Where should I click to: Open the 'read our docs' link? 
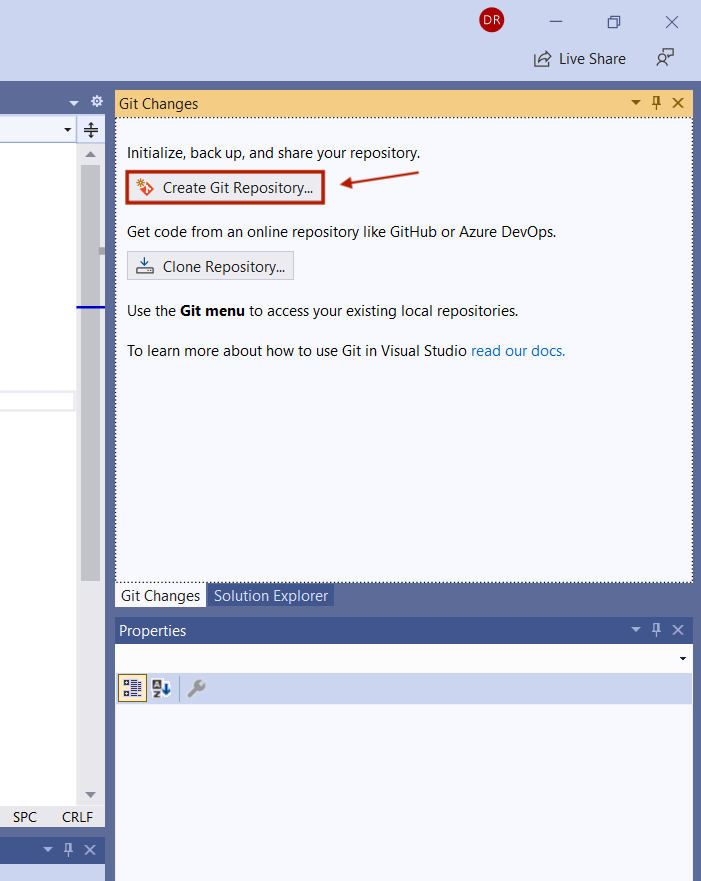click(517, 350)
